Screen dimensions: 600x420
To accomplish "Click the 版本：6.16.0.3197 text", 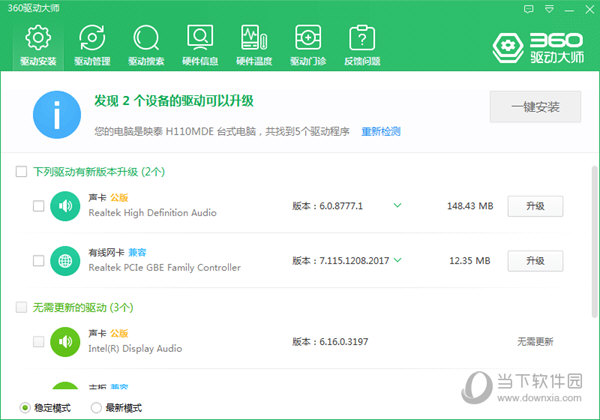I will (x=330, y=342).
